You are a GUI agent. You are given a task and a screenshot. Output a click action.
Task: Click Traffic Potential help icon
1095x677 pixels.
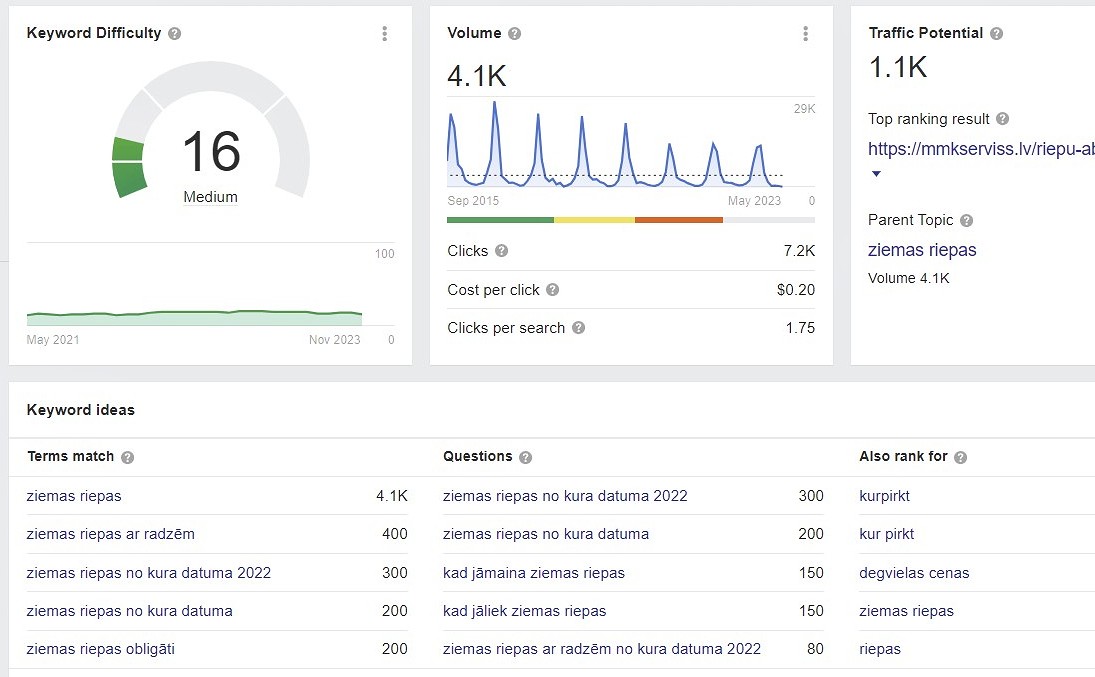click(996, 34)
